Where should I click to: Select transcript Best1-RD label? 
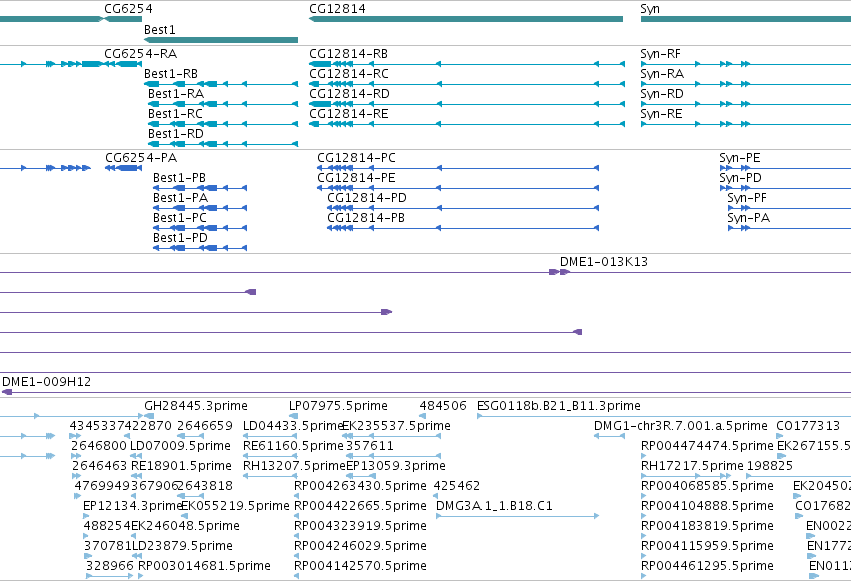176,134
